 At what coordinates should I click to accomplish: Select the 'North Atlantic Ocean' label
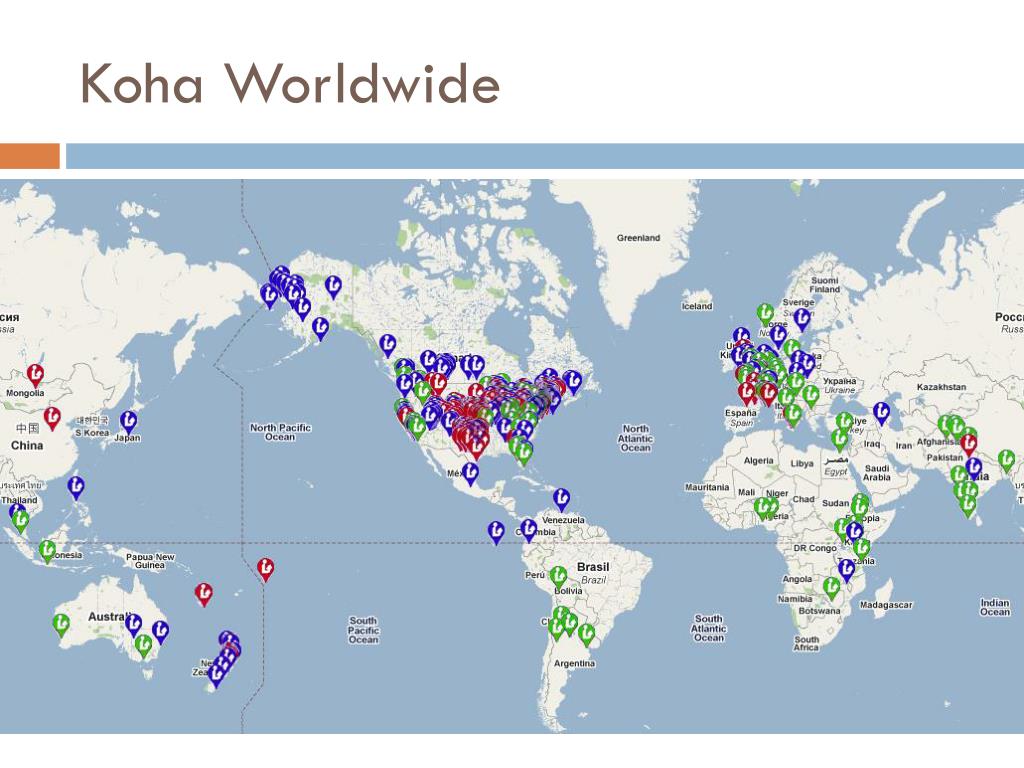[635, 438]
